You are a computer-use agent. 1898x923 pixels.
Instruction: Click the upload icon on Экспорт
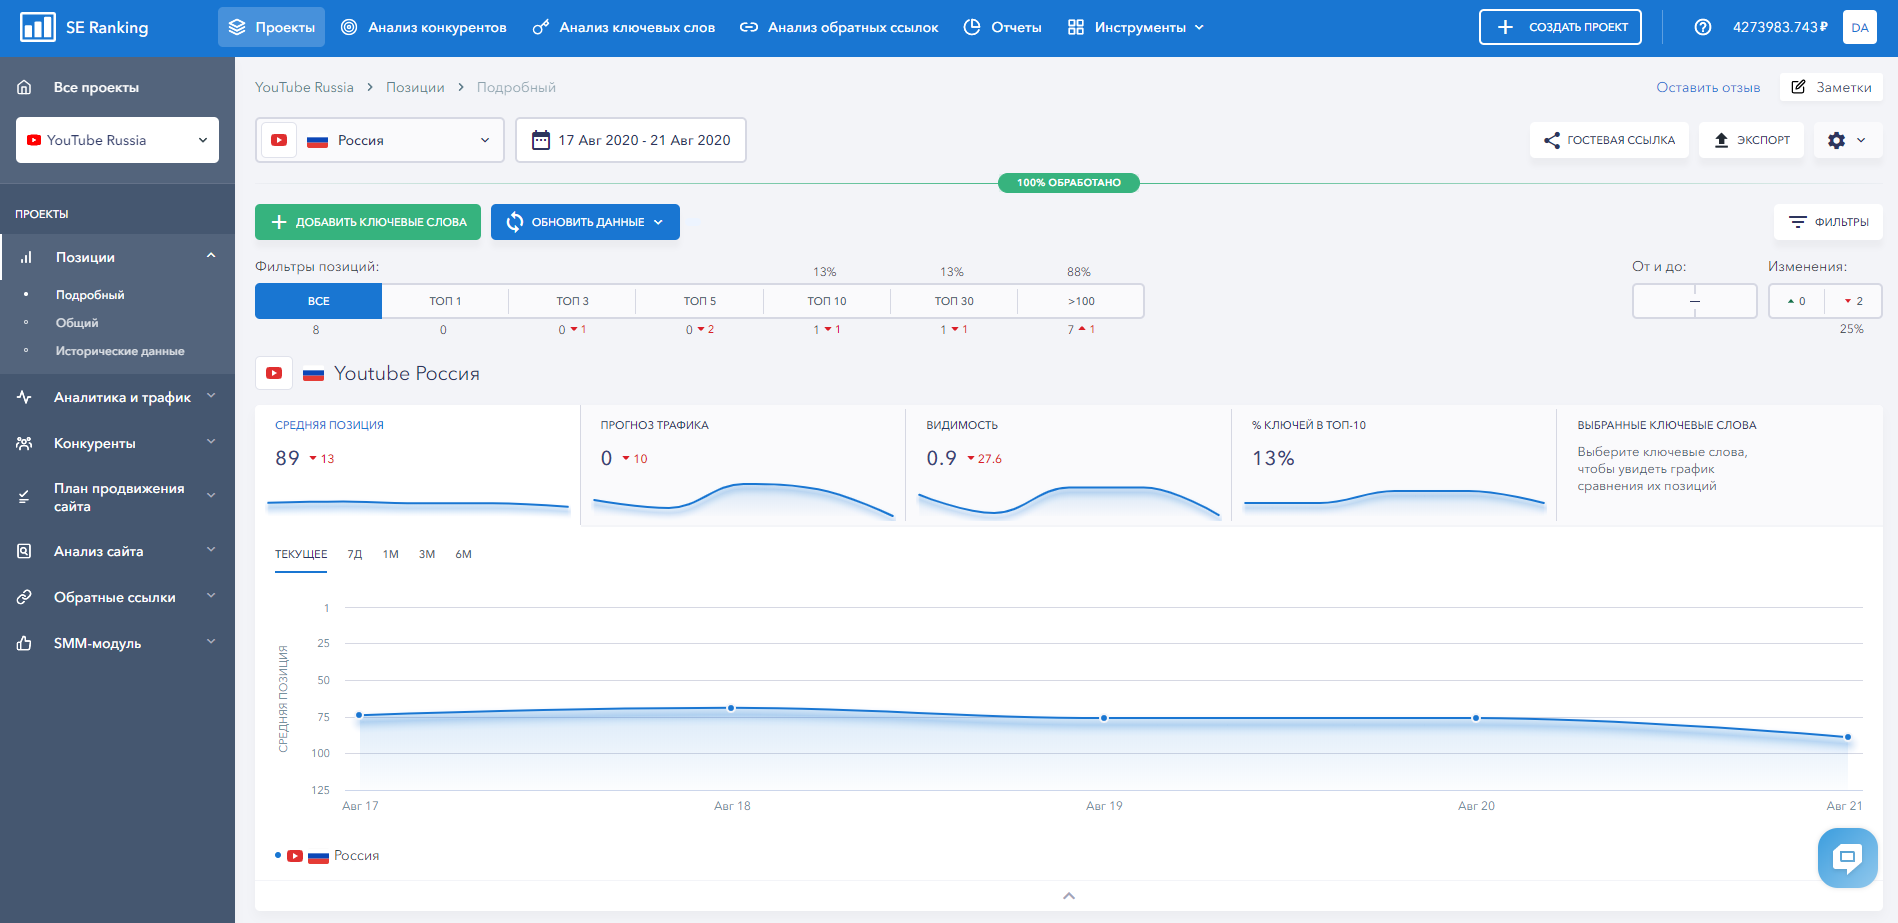[1721, 140]
